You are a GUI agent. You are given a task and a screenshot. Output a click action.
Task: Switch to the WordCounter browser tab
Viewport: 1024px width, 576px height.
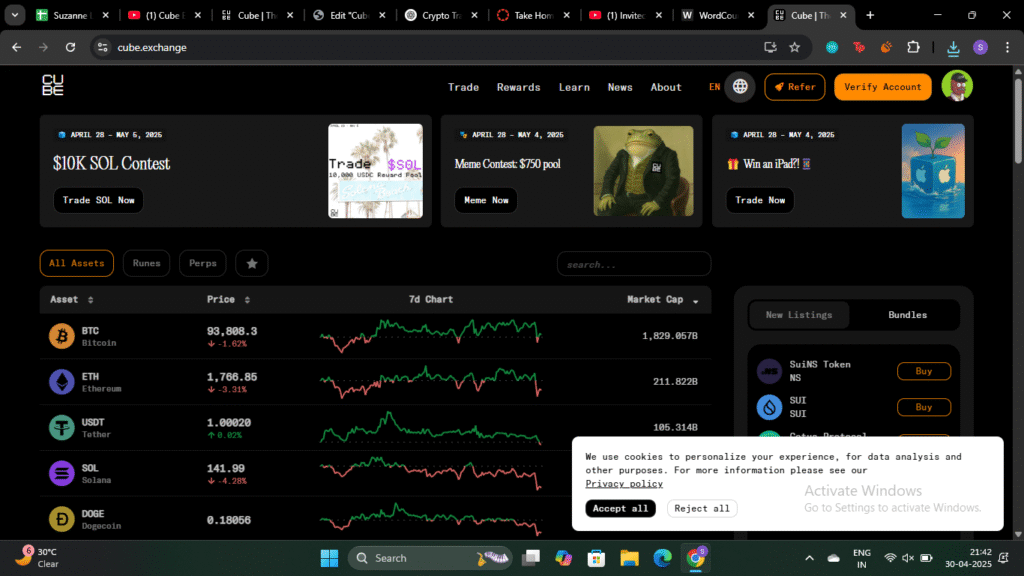(720, 15)
